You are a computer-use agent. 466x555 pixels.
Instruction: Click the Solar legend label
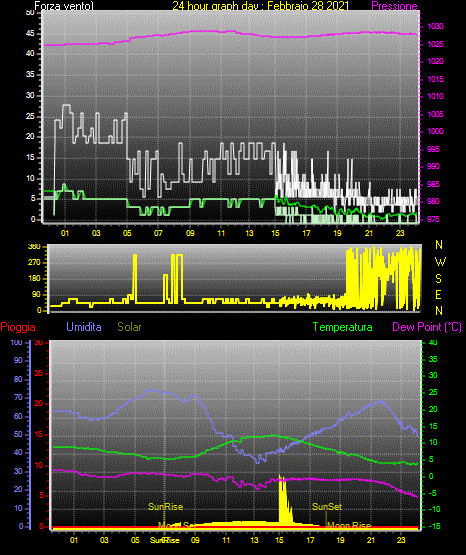(x=130, y=327)
